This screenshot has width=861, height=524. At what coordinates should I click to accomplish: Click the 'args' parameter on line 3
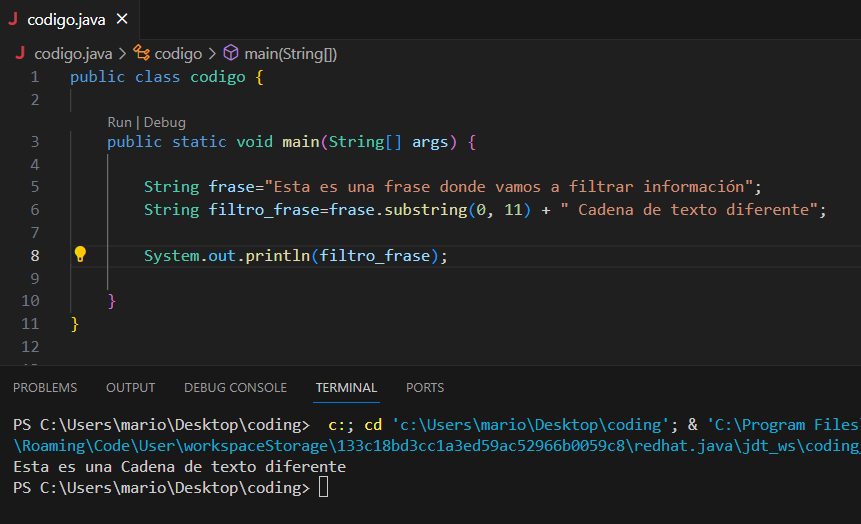click(430, 142)
